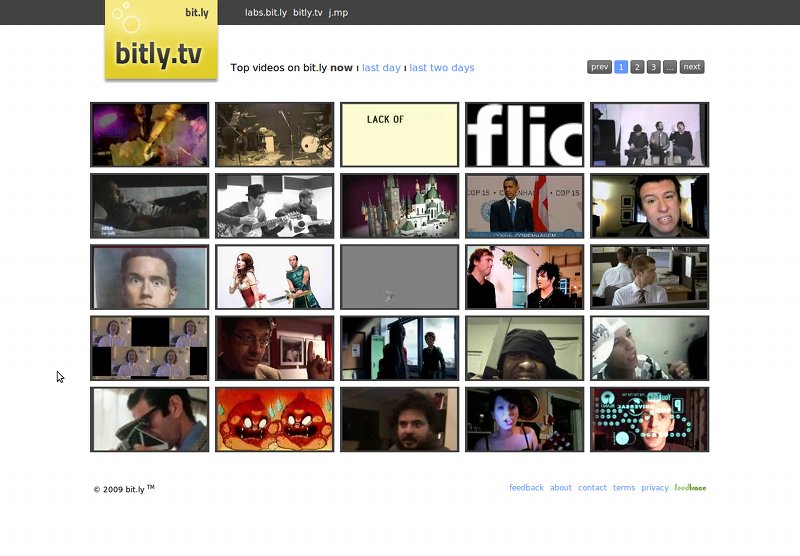Screen dimensions: 800x556
Task: Open the terms footer link
Action: pyautogui.click(x=624, y=488)
